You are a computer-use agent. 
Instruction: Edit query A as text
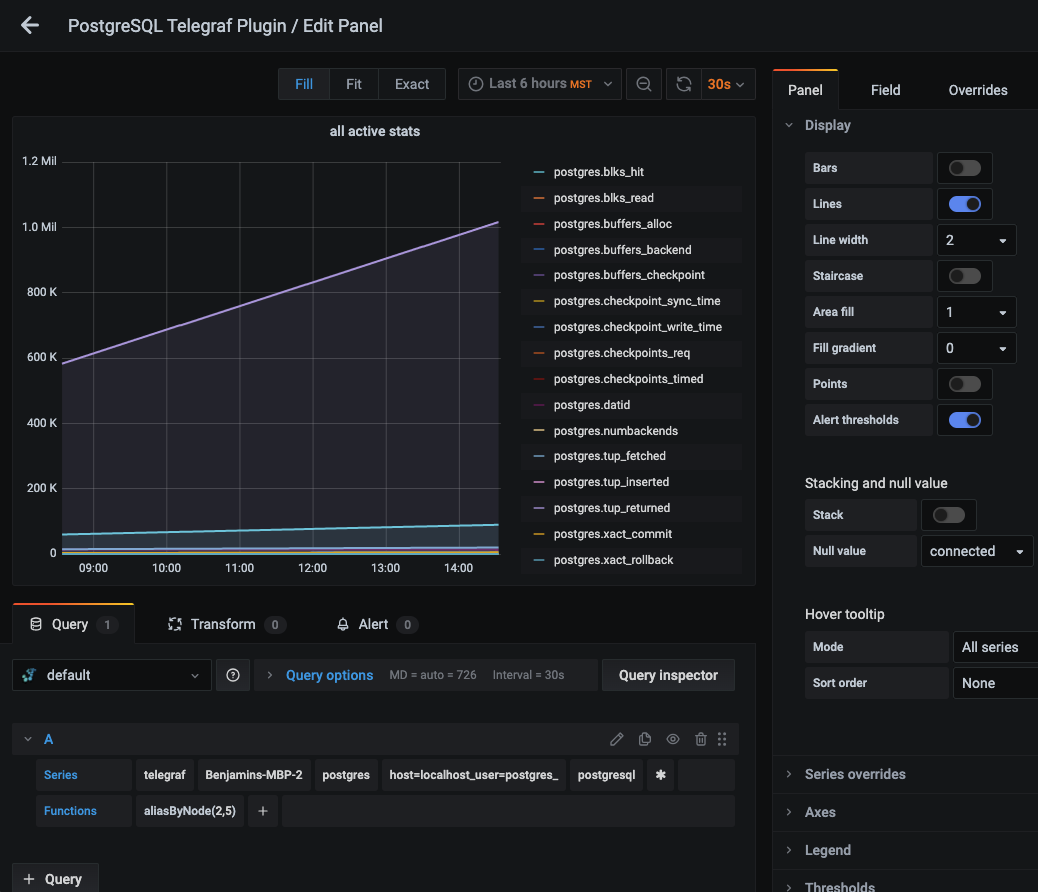point(616,739)
